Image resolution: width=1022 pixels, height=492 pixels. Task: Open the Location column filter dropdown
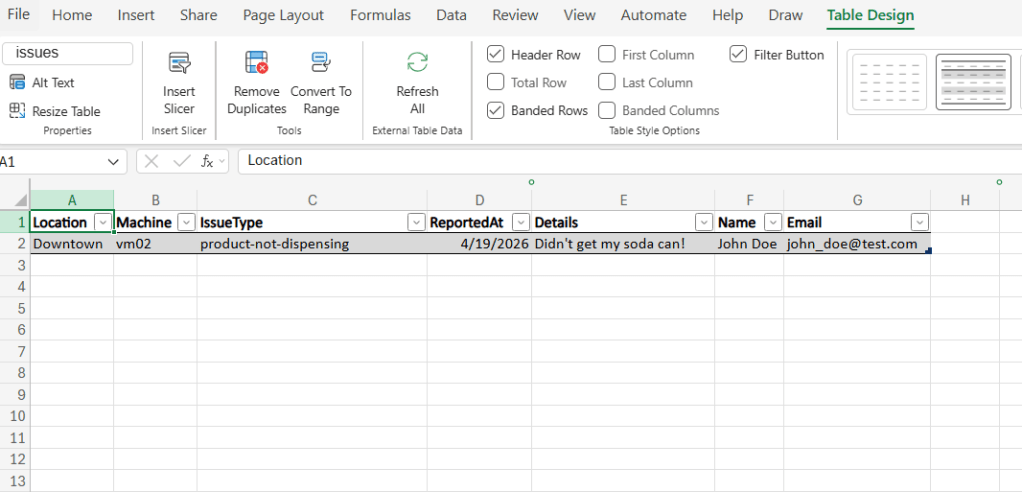(x=104, y=223)
